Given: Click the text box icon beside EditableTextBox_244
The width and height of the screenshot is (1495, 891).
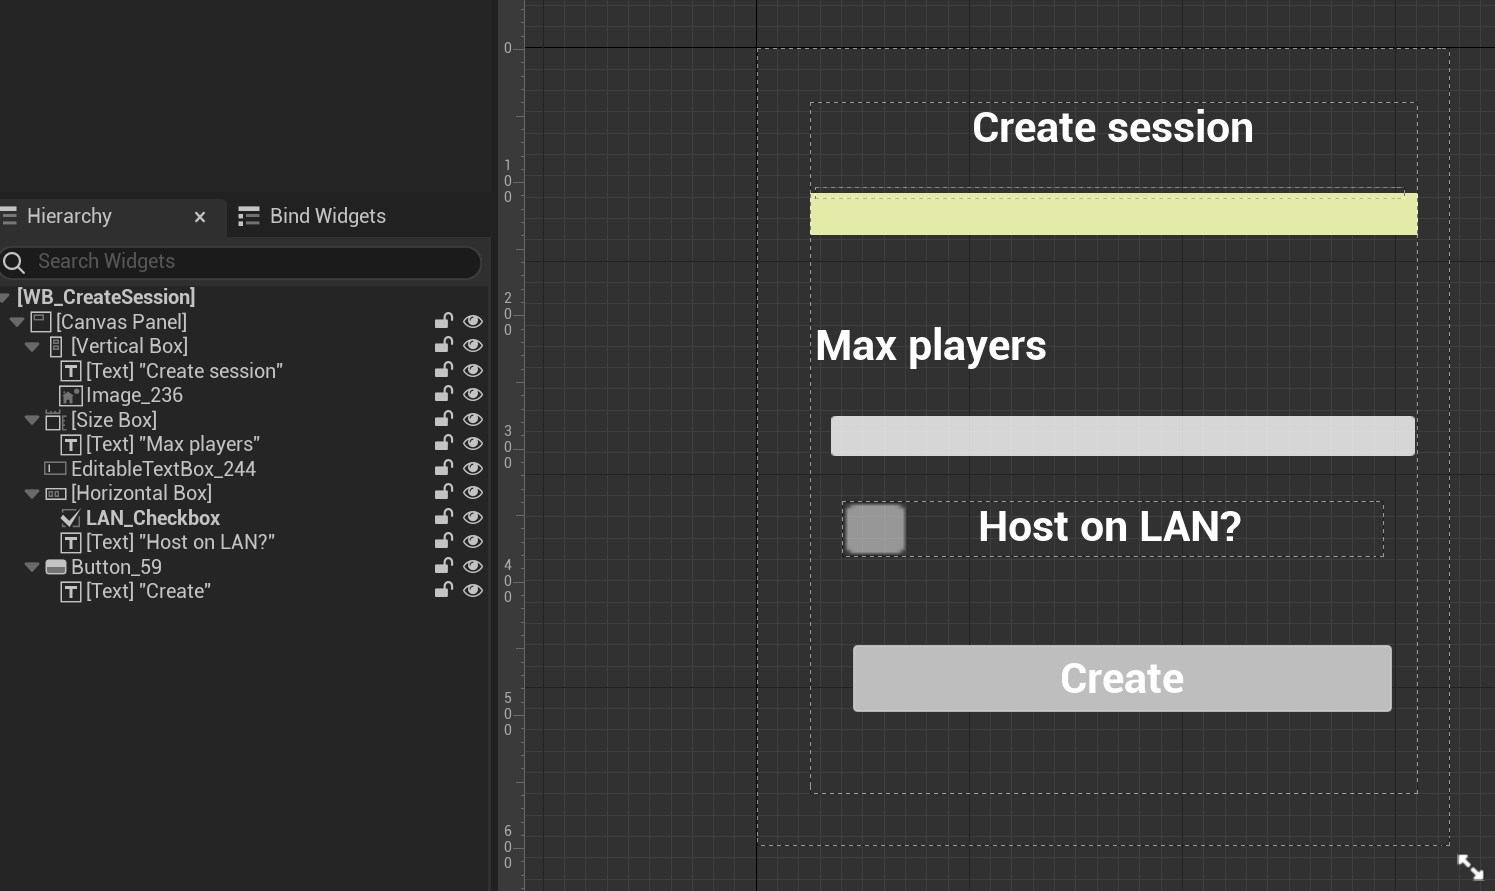Looking at the screenshot, I should (x=56, y=469).
